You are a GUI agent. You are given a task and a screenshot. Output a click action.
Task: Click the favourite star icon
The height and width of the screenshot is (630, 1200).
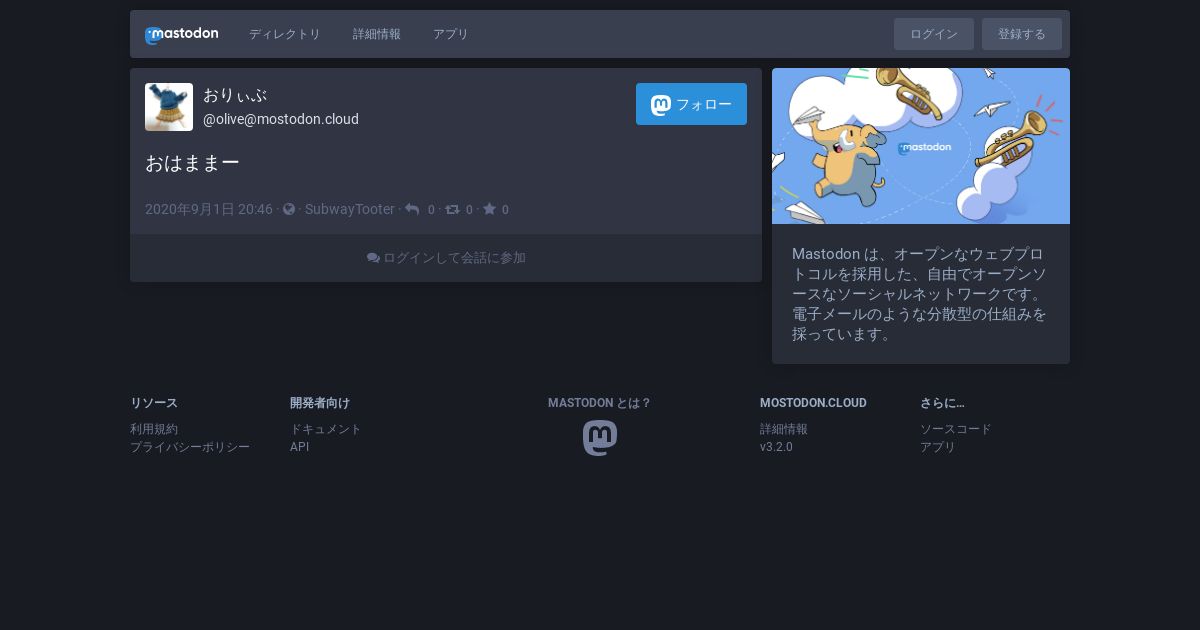489,209
